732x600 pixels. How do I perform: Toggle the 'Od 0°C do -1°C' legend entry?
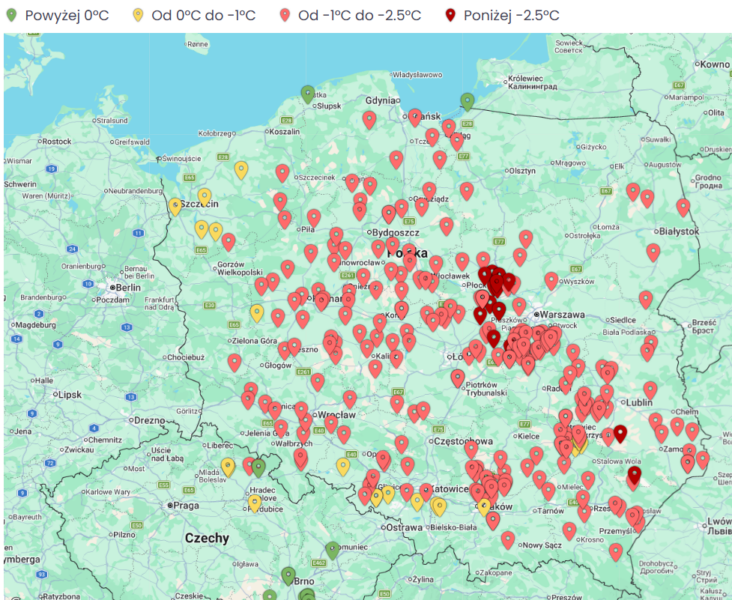pyautogui.click(x=205, y=15)
